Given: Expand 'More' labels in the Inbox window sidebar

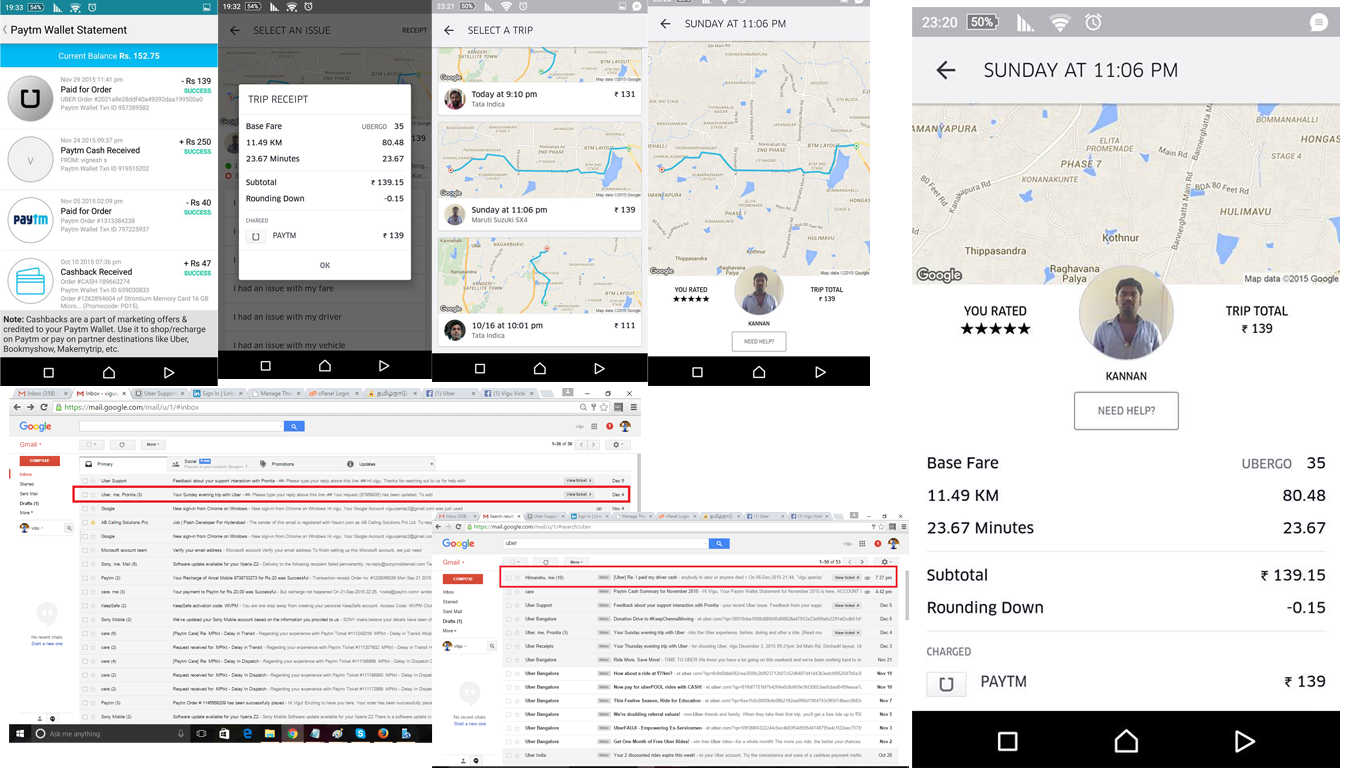Looking at the screenshot, I should tap(28, 512).
